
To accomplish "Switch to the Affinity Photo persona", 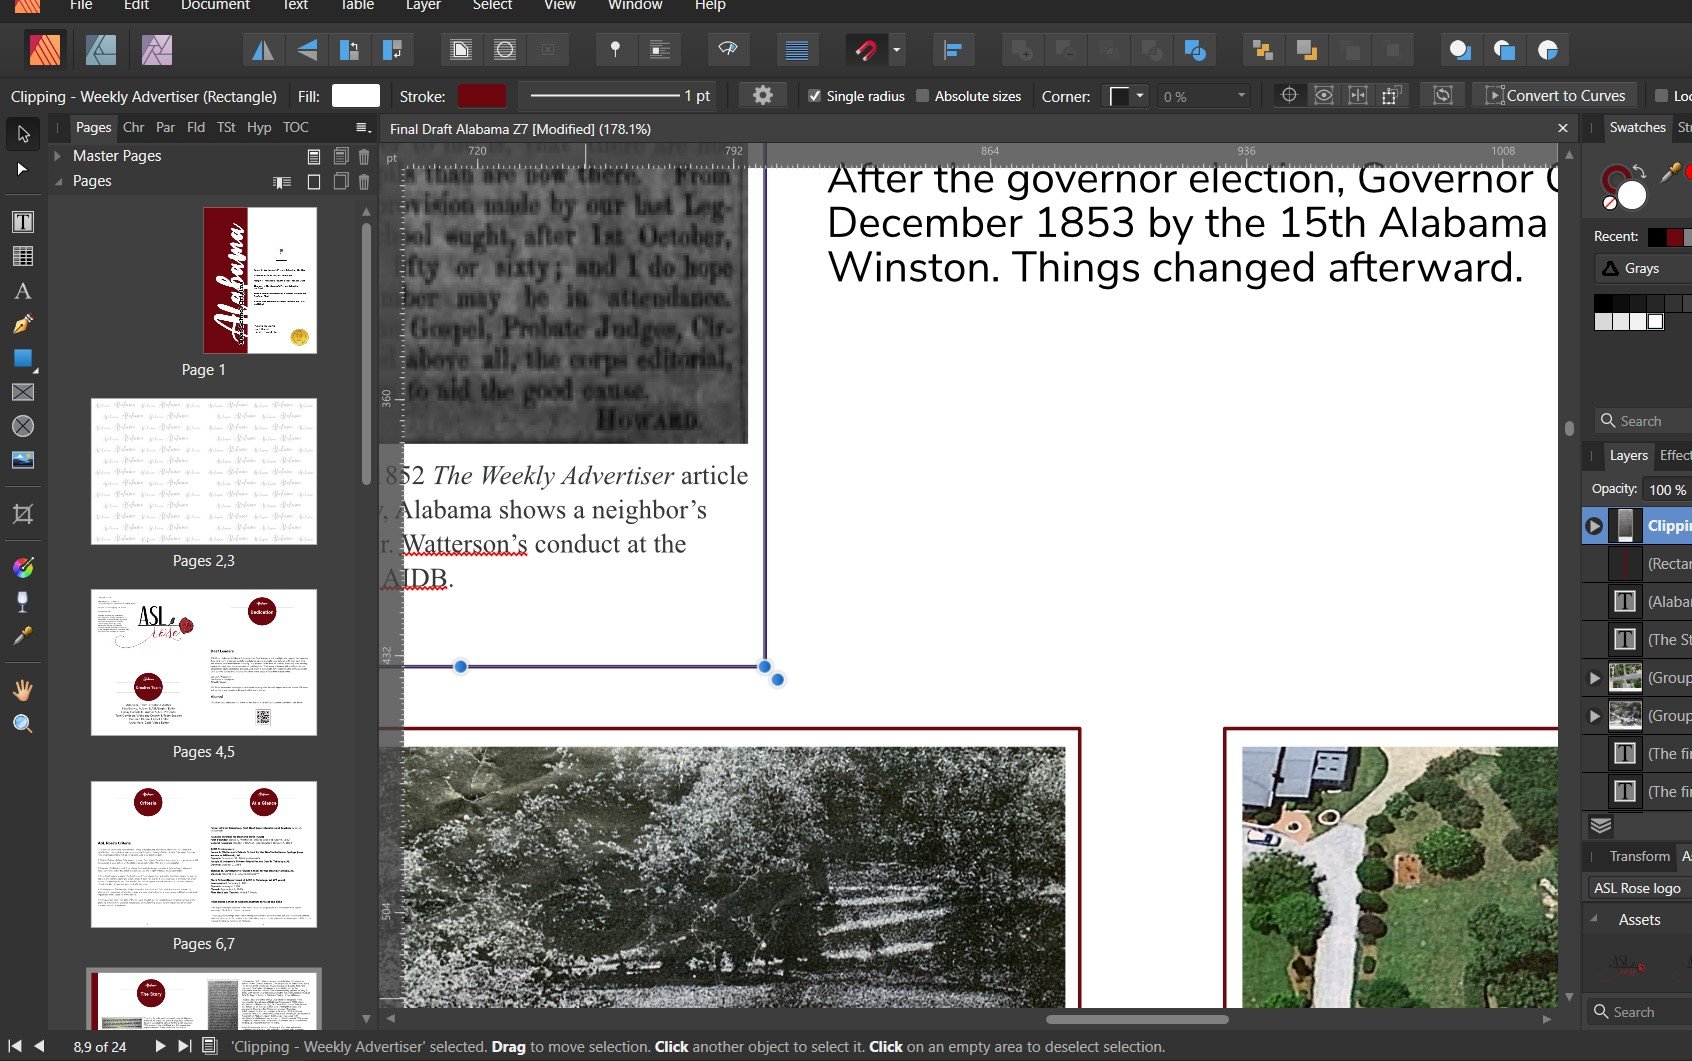I will [x=156, y=49].
